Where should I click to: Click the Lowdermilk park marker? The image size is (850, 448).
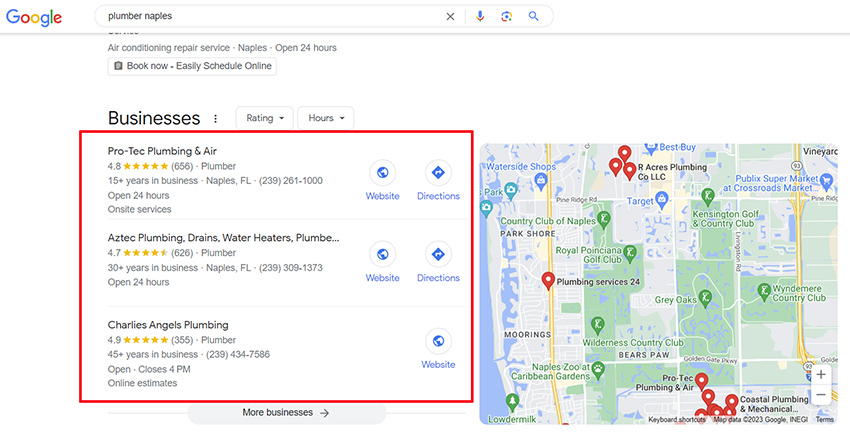(x=512, y=401)
